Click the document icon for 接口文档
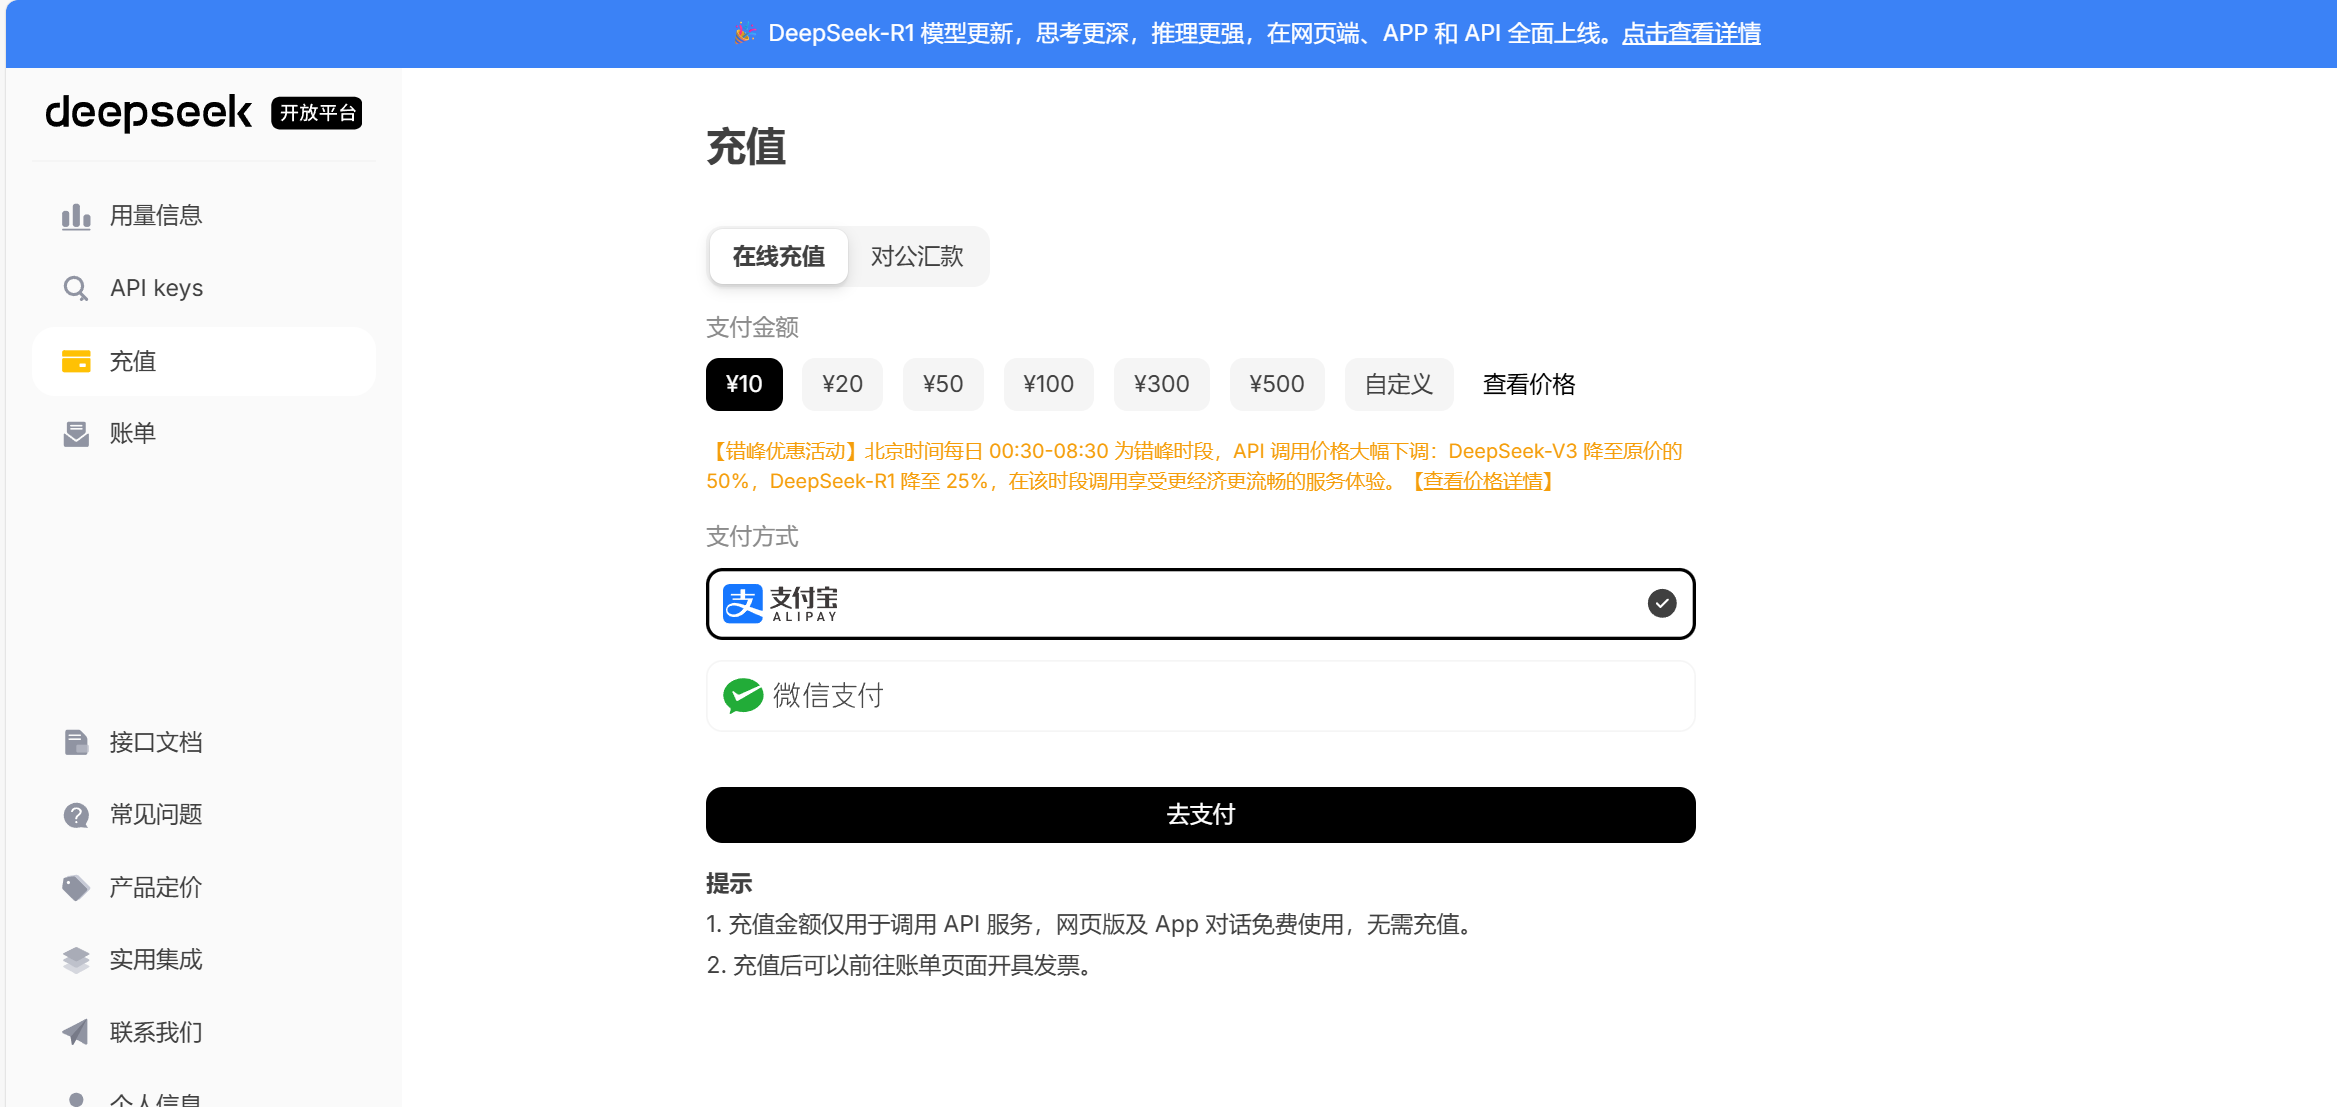Image resolution: width=2337 pixels, height=1107 pixels. pos(76,742)
